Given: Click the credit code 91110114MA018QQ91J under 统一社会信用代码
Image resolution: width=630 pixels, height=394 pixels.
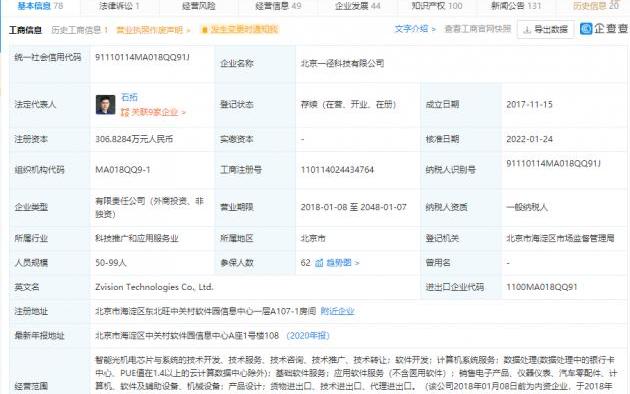Looking at the screenshot, I should (x=142, y=57).
